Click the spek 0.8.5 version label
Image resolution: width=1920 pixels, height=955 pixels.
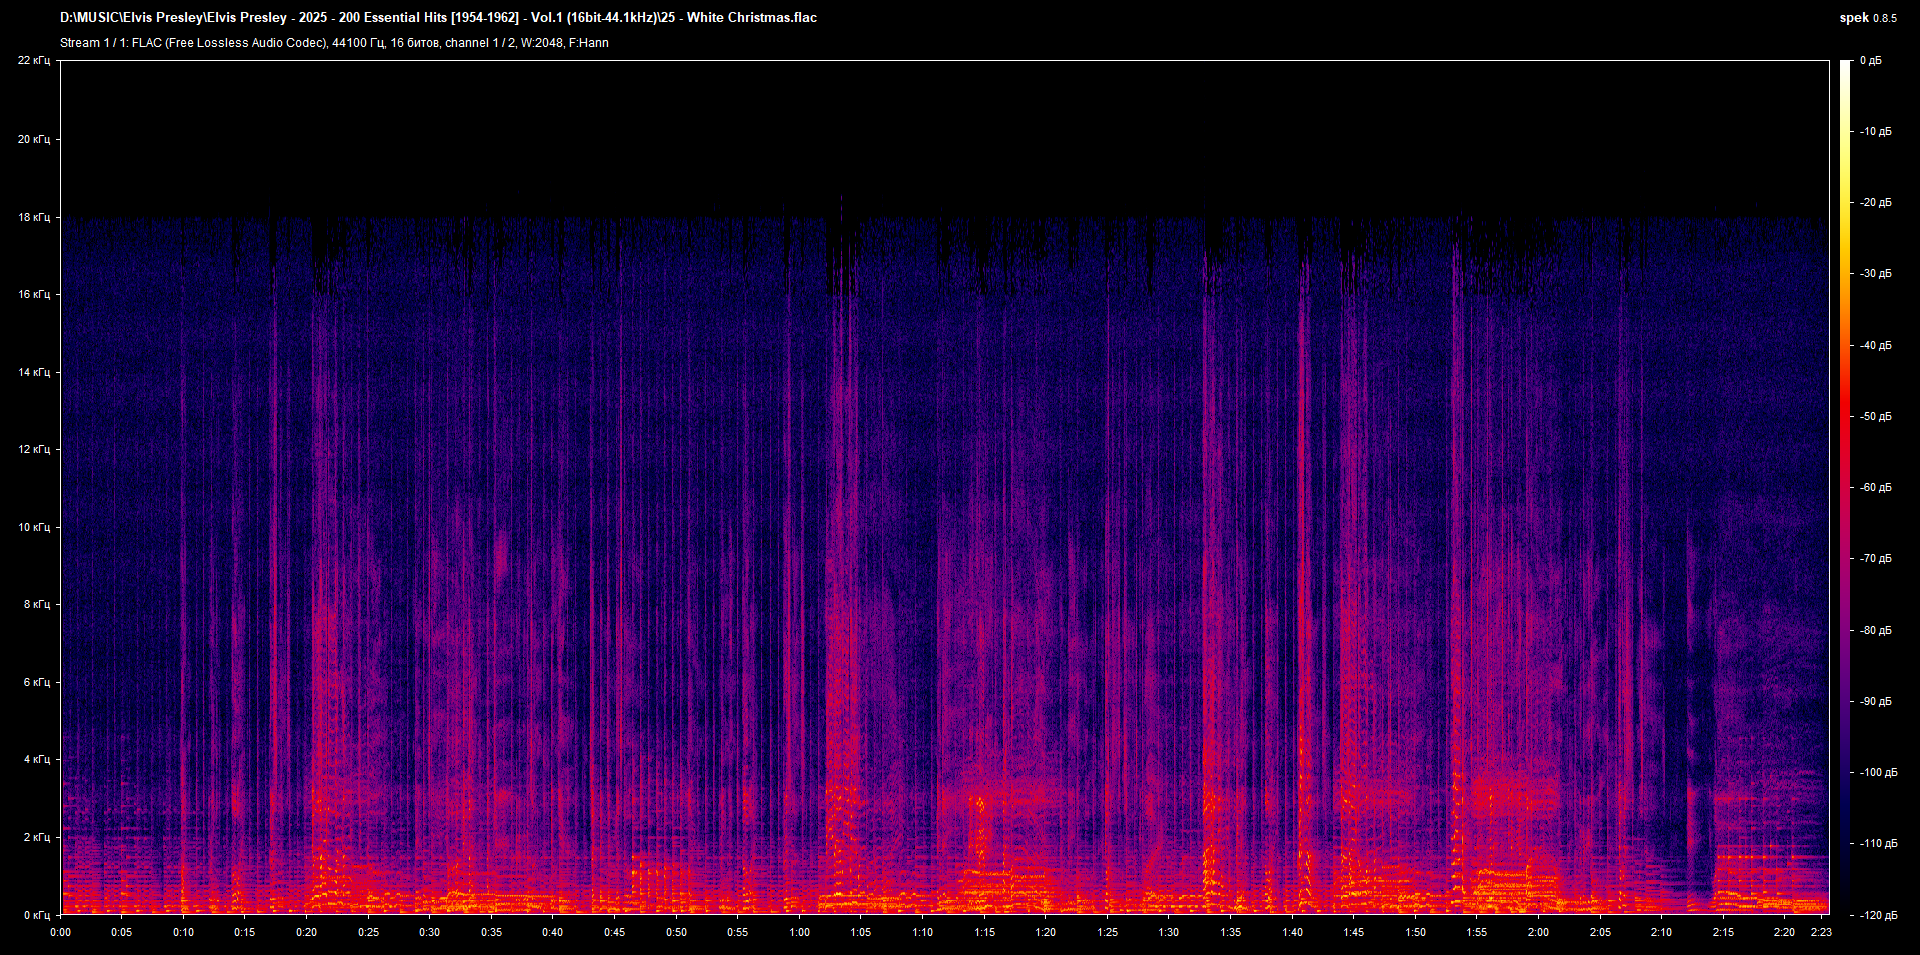coord(1867,18)
